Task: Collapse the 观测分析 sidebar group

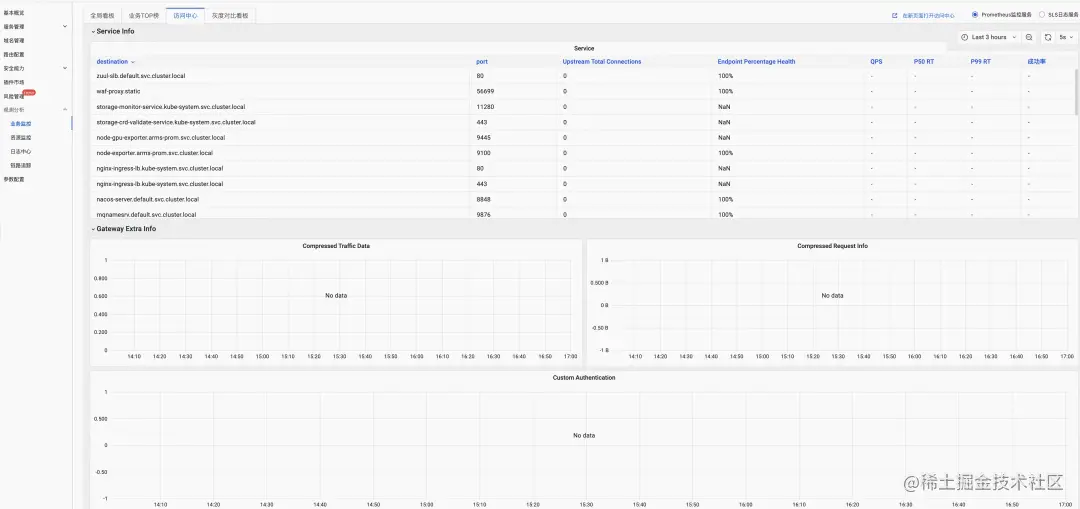Action: (x=65, y=110)
